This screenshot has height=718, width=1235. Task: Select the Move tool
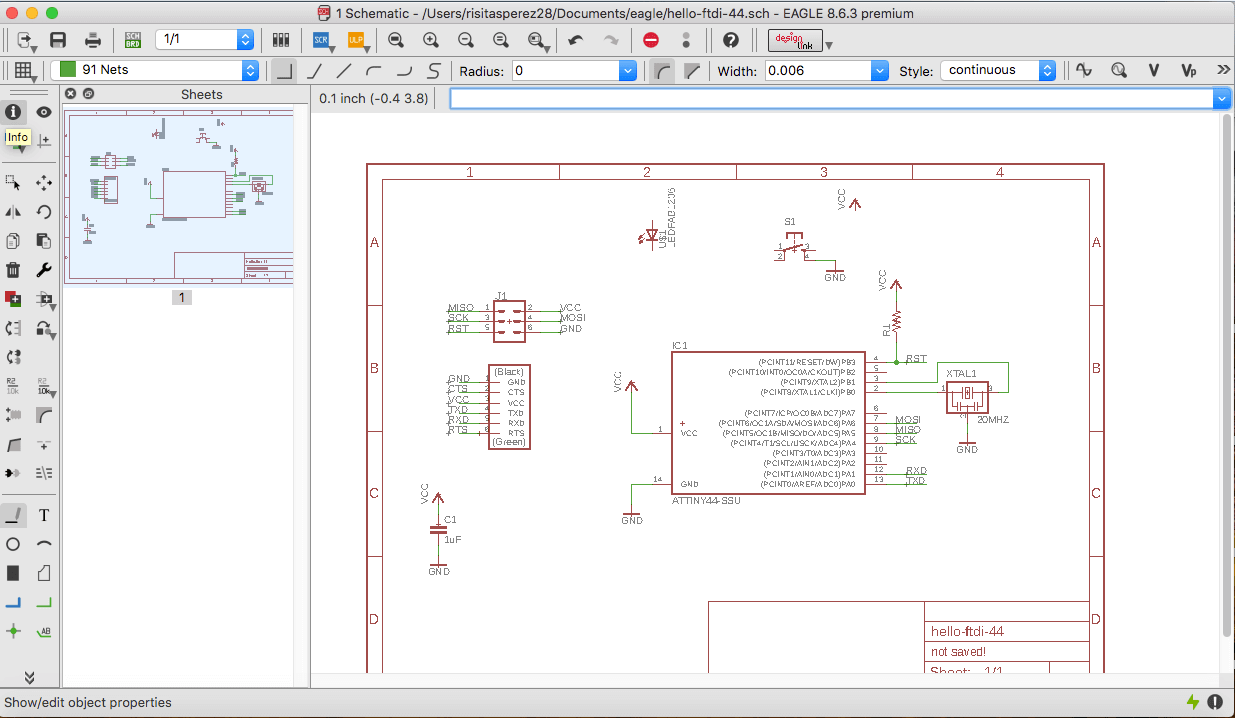[44, 182]
